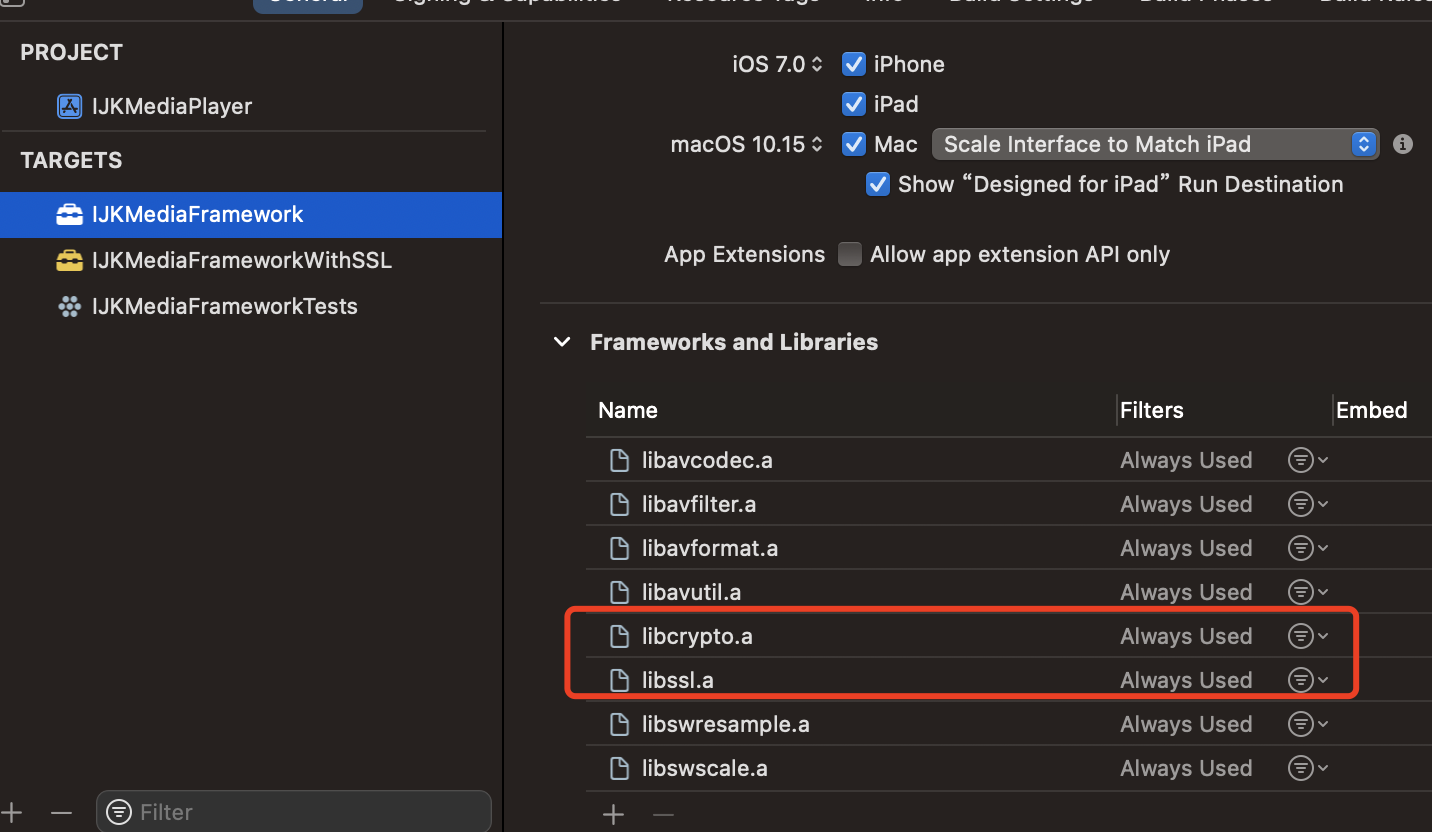
Task: Toggle the iPad checkbox
Action: [853, 104]
